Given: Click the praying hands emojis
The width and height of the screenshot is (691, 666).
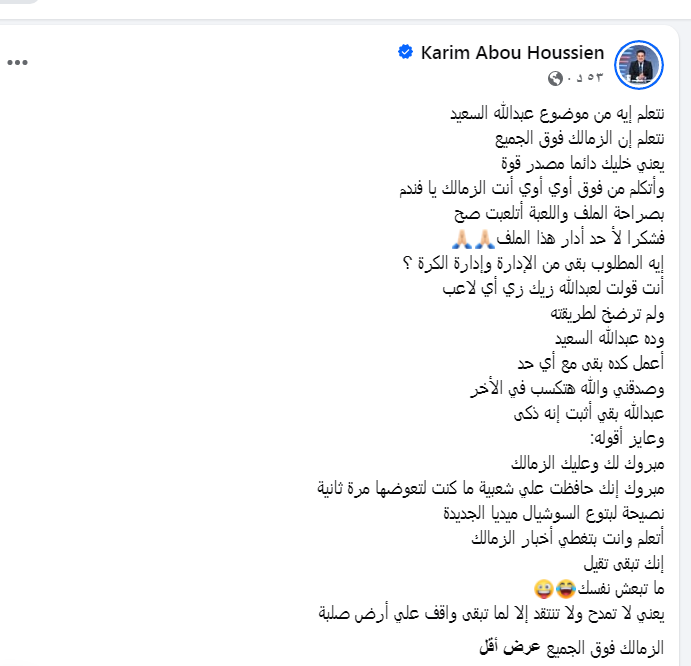Looking at the screenshot, I should (x=473, y=239).
